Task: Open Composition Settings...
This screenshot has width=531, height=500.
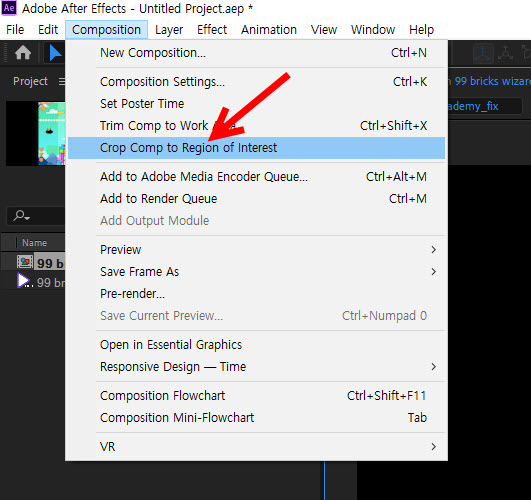Action: (256, 82)
